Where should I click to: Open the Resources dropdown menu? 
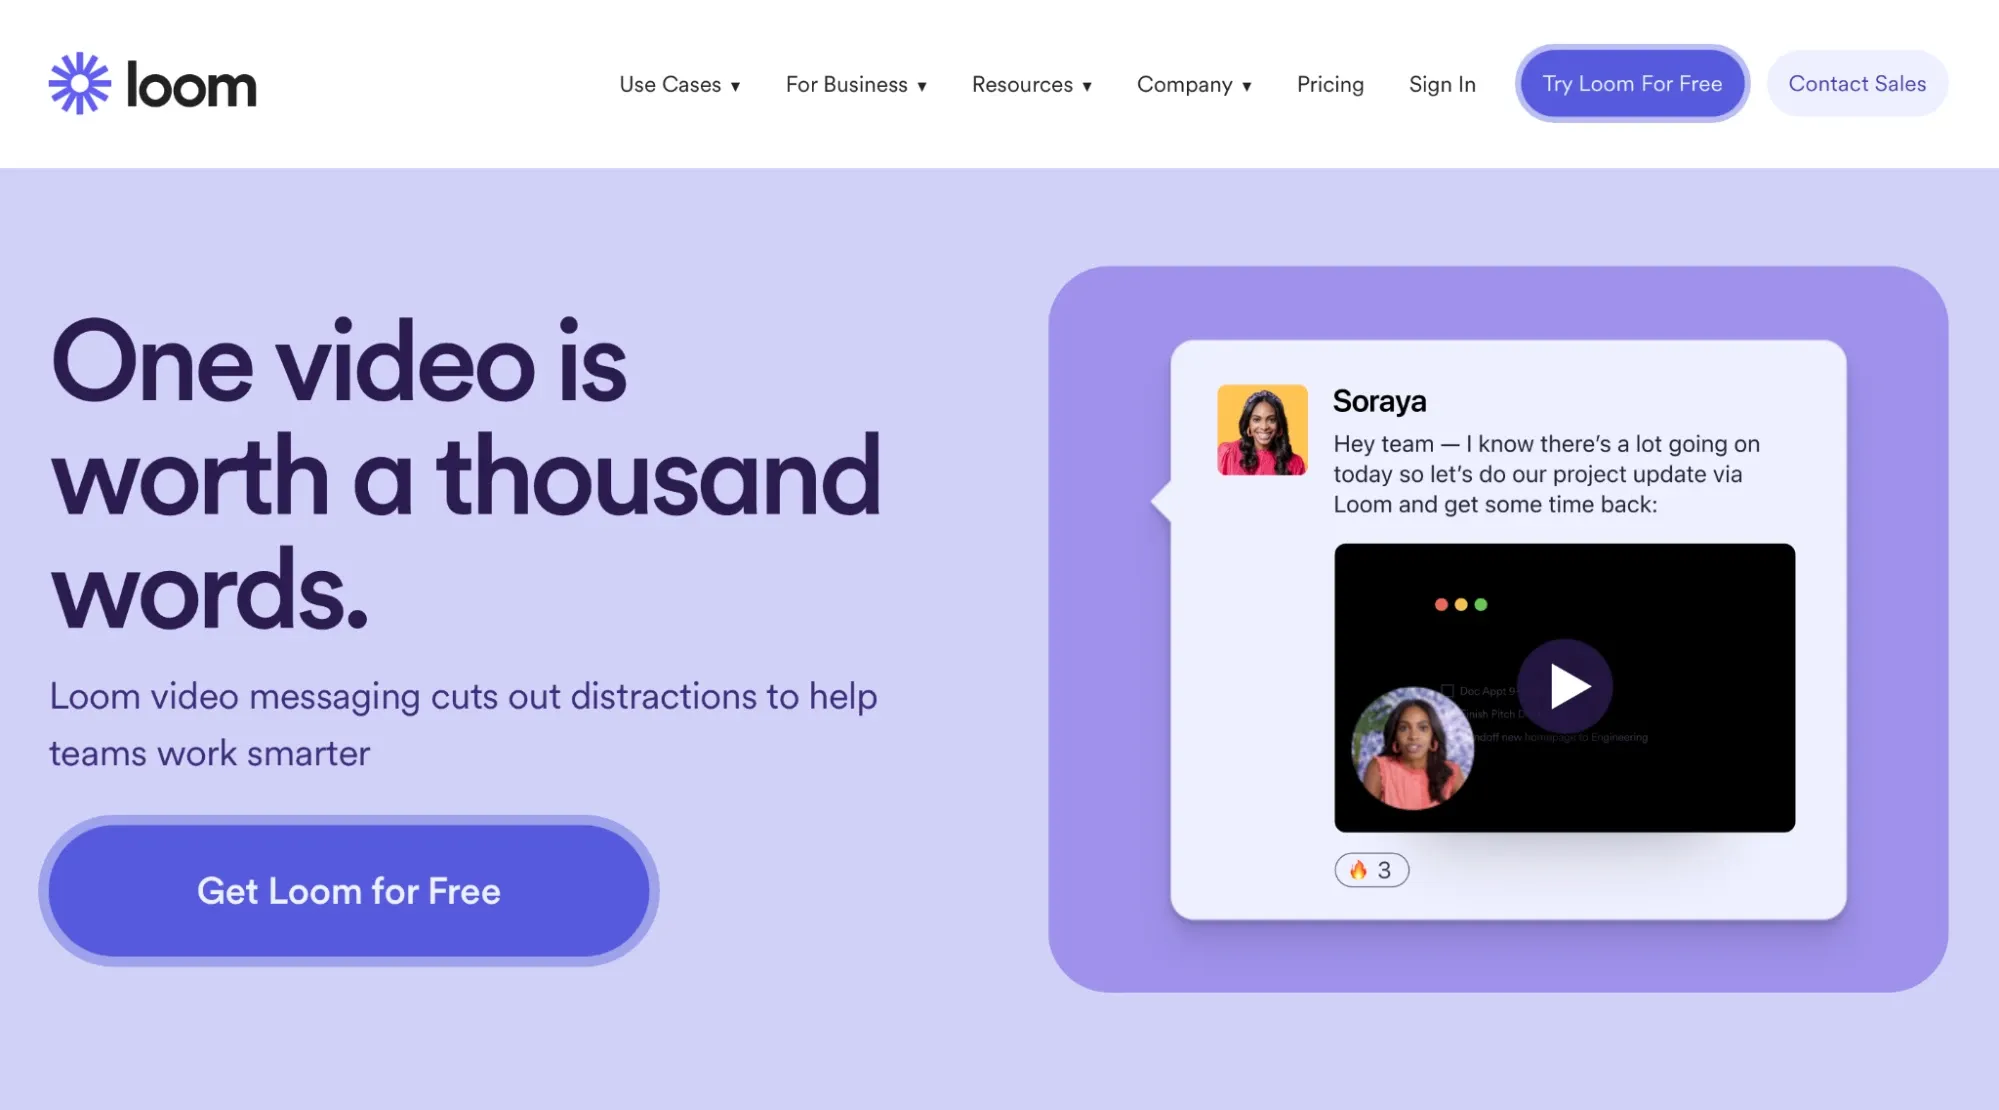[x=1032, y=85]
